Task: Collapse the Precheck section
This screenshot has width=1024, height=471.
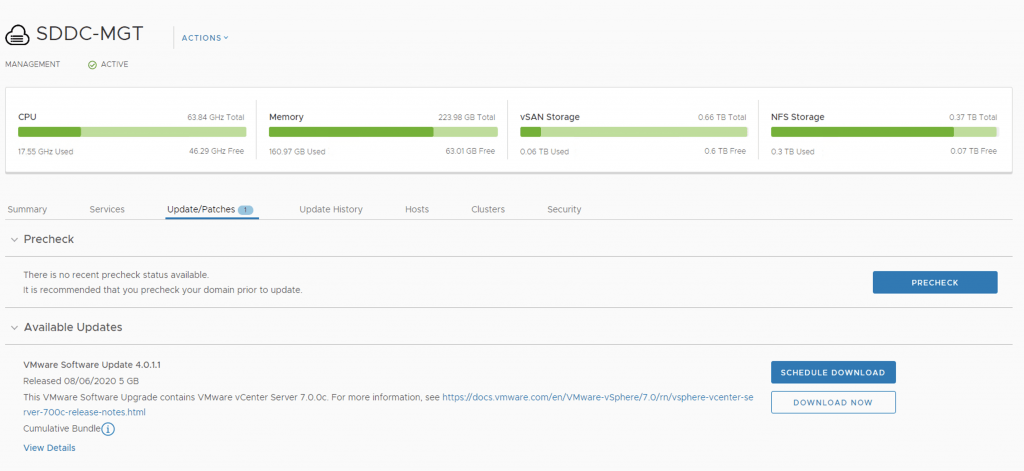Action: coord(14,240)
